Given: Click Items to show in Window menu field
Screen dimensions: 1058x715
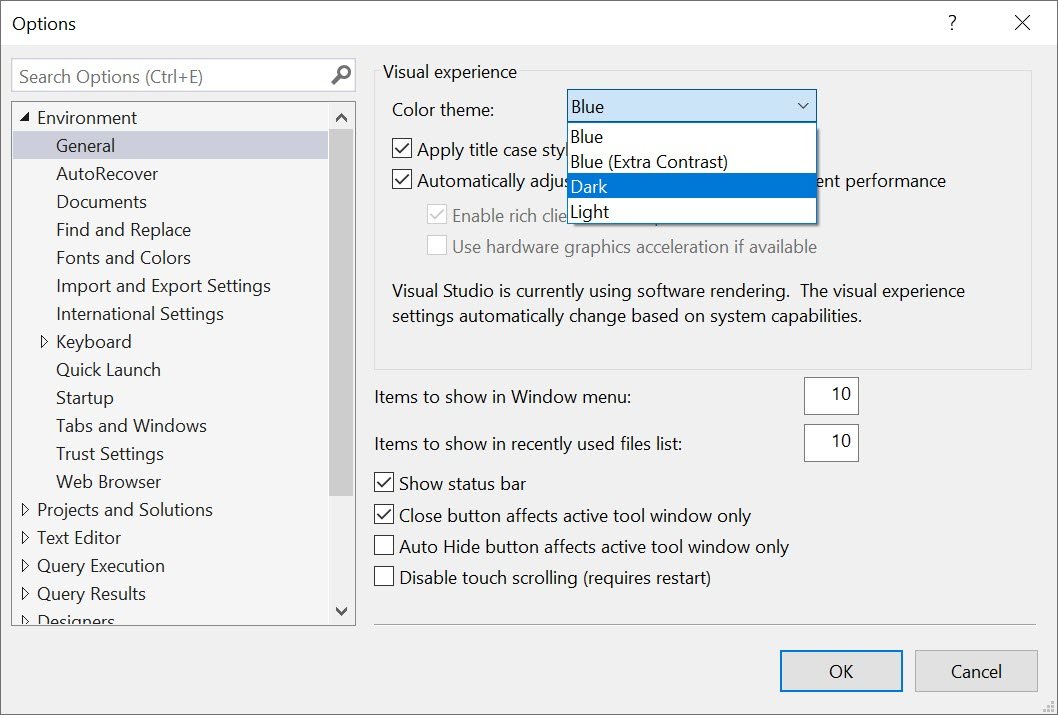Looking at the screenshot, I should [x=831, y=395].
